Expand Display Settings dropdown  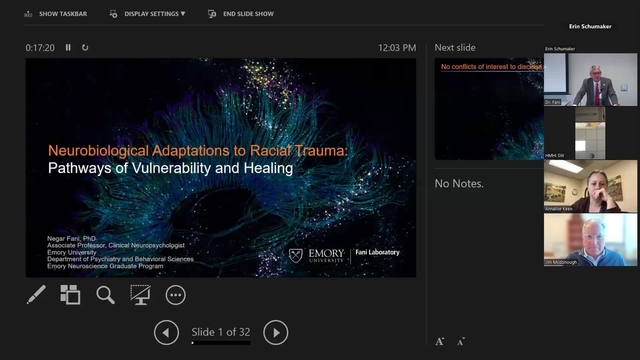(147, 14)
